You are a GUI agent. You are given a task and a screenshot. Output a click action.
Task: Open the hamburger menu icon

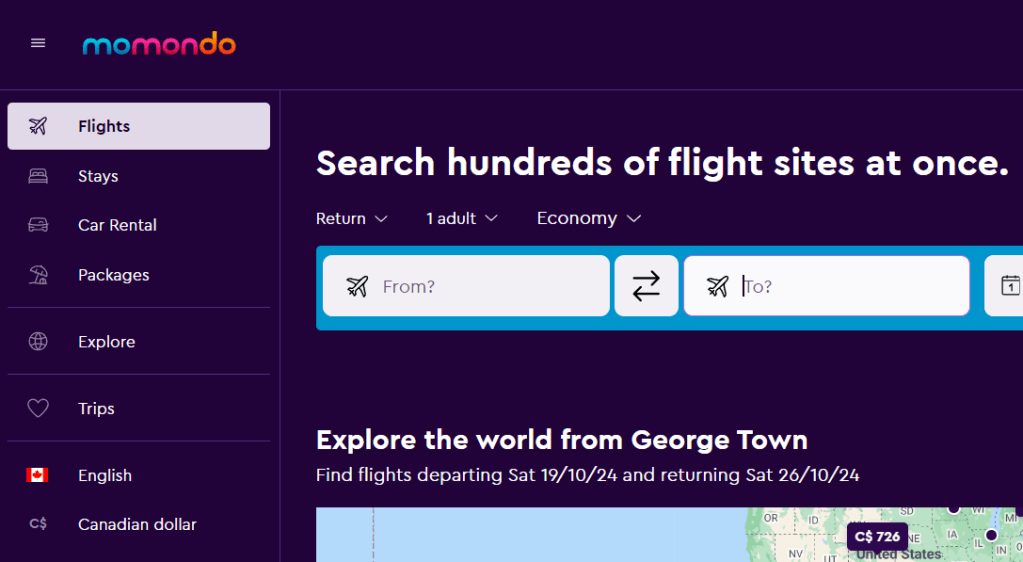[38, 43]
